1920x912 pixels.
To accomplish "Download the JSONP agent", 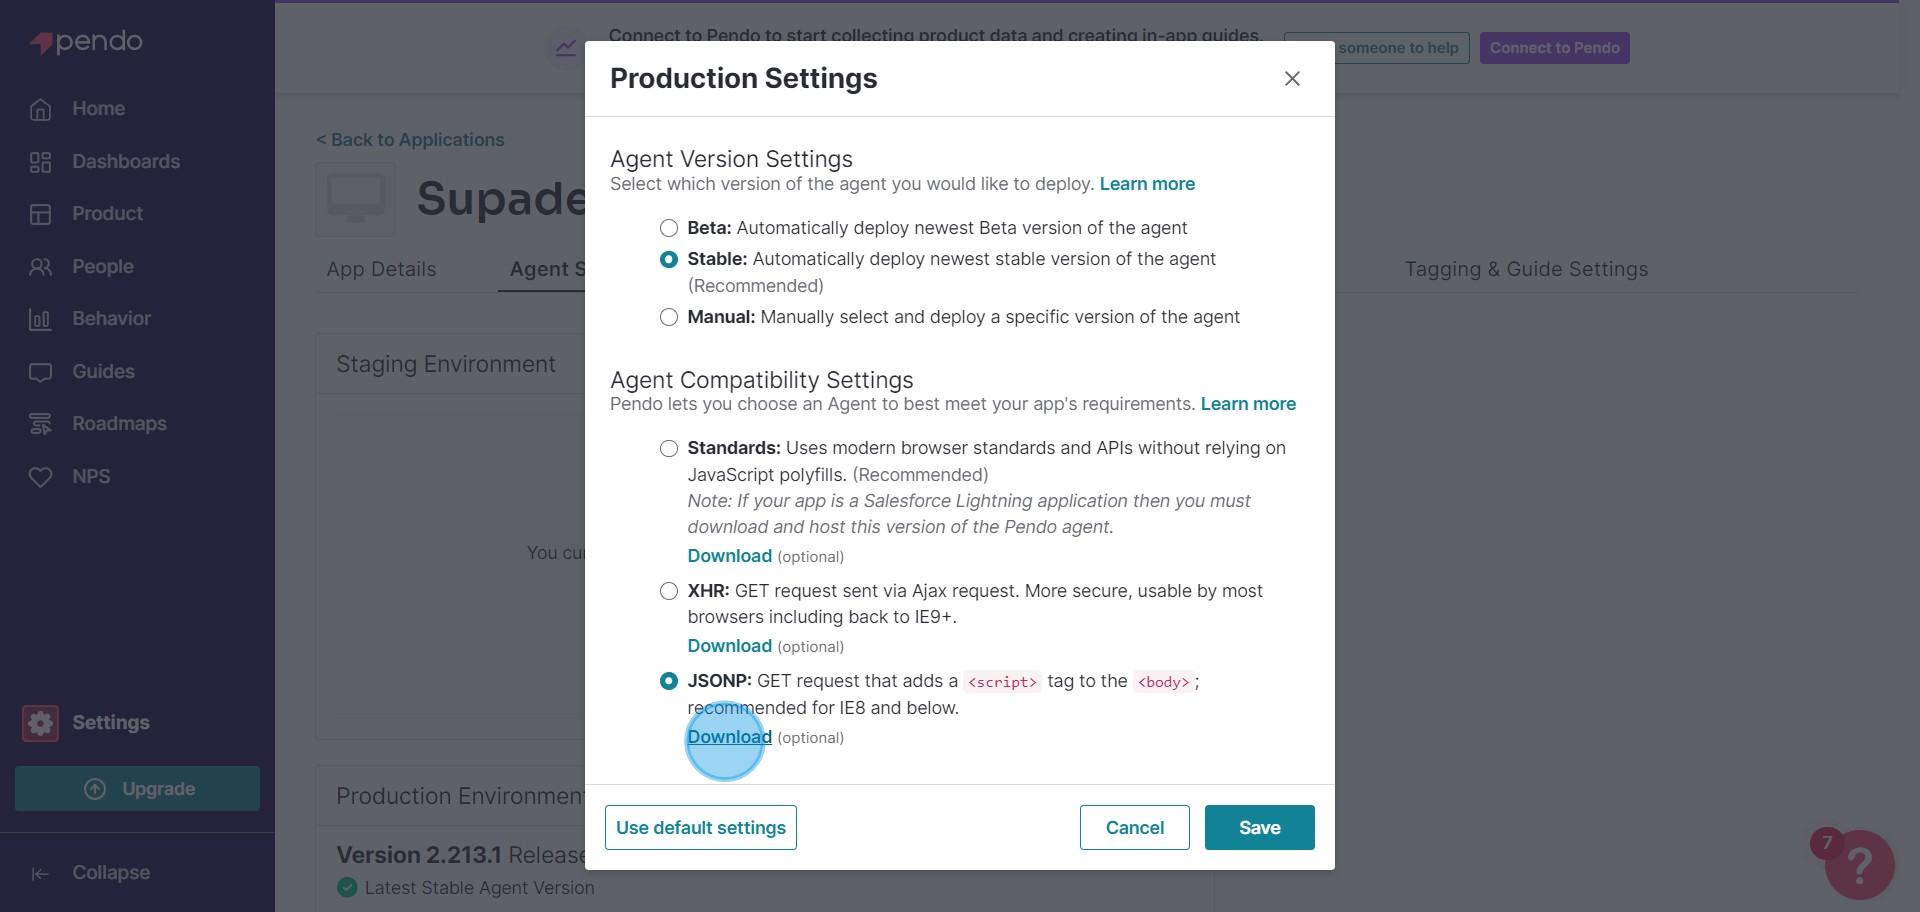I will point(729,737).
